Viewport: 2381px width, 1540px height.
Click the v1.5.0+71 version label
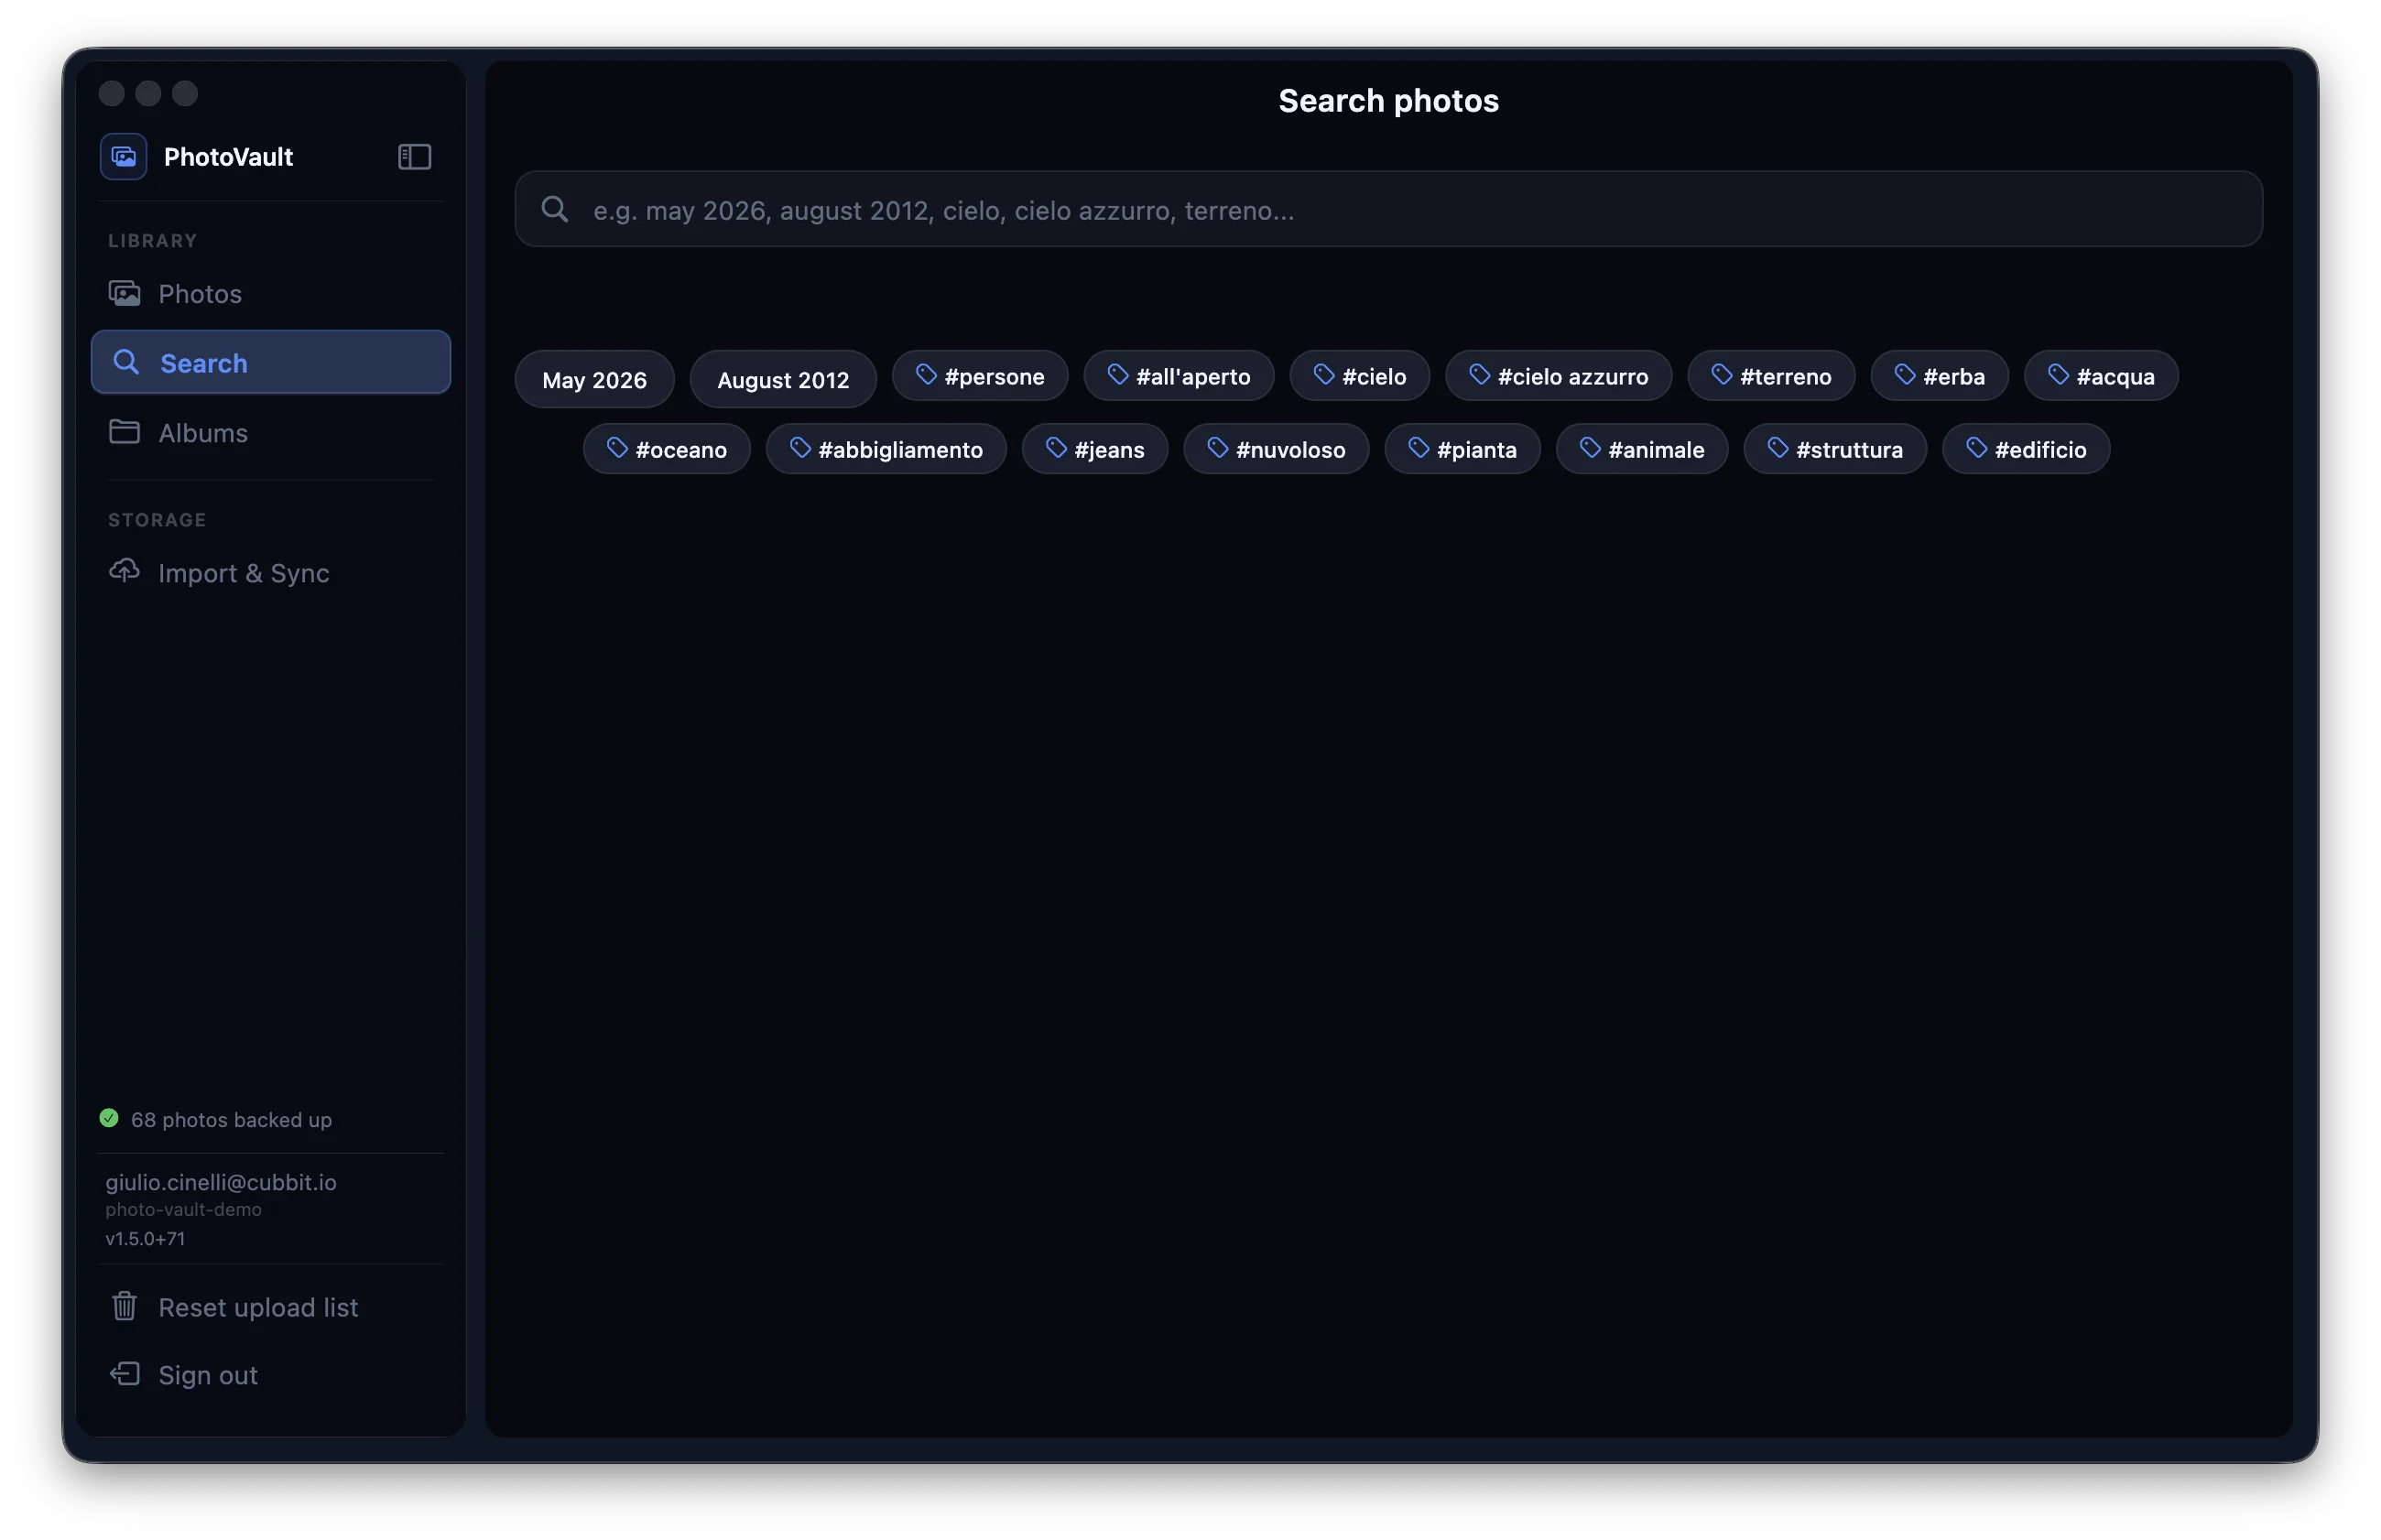pyautogui.click(x=145, y=1237)
